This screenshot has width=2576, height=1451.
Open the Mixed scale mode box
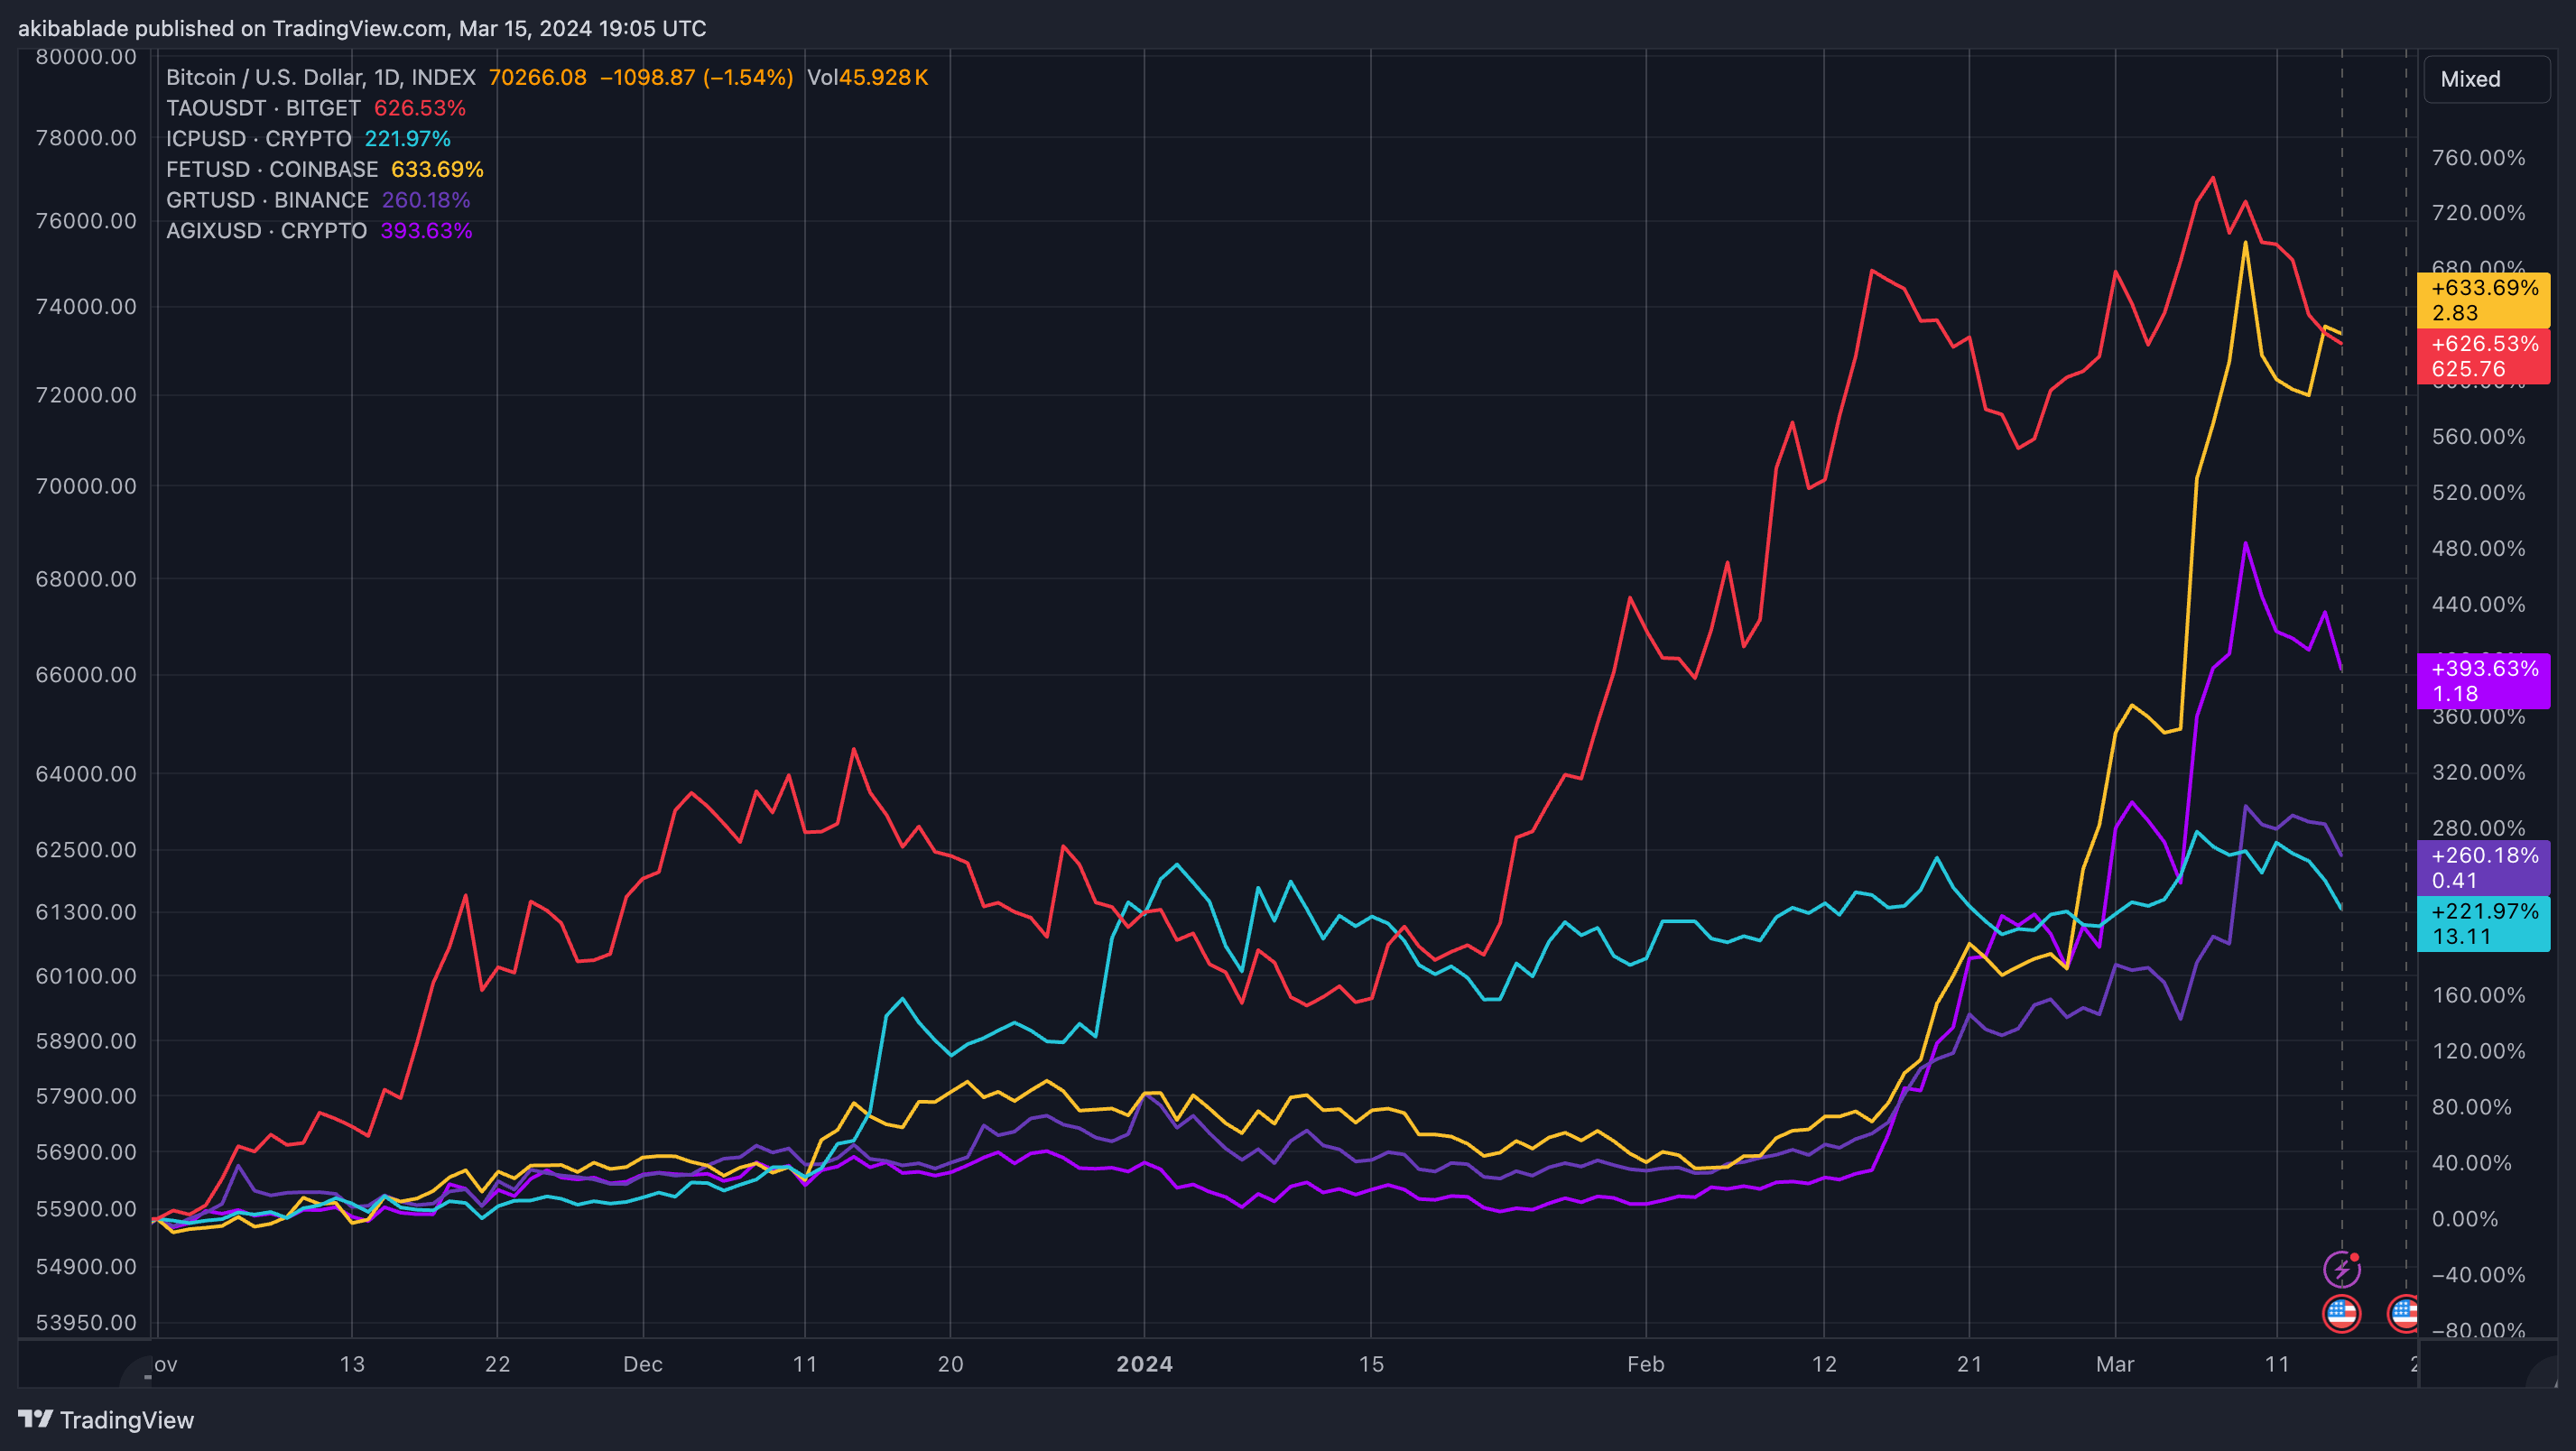click(x=2486, y=79)
